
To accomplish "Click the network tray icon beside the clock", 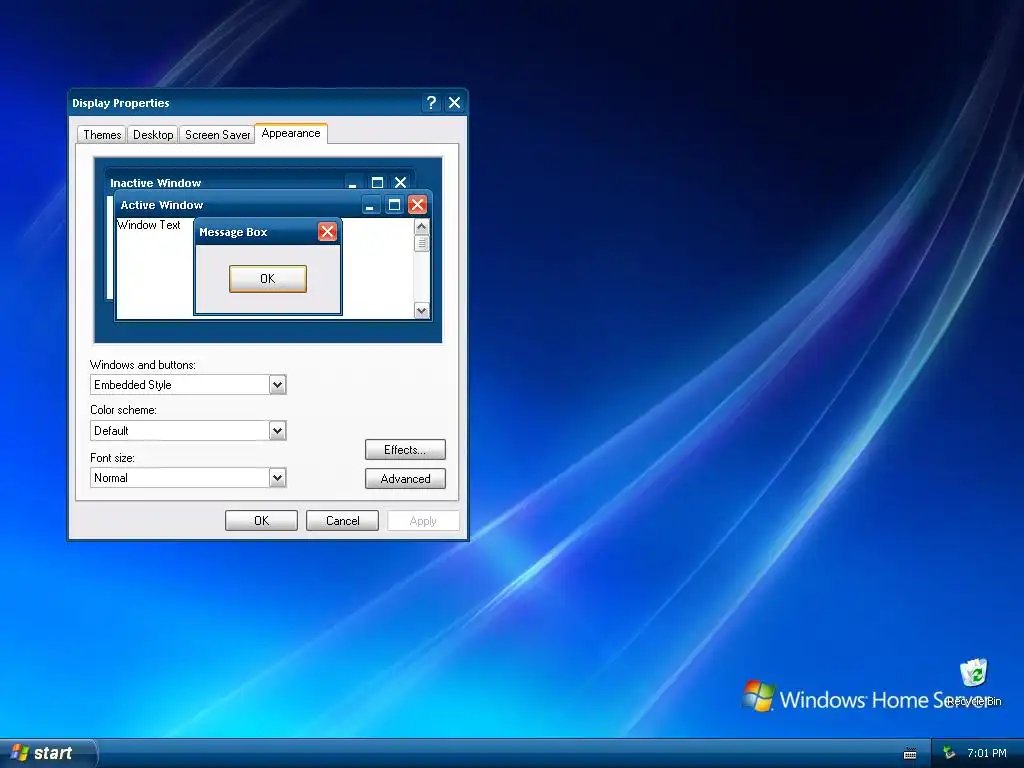I will (x=949, y=753).
